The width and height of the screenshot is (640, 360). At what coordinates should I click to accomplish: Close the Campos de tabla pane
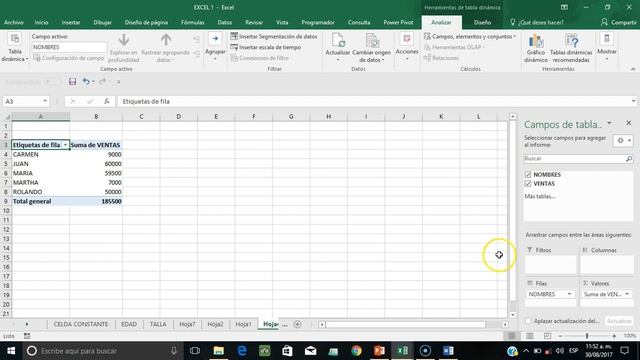[x=628, y=123]
